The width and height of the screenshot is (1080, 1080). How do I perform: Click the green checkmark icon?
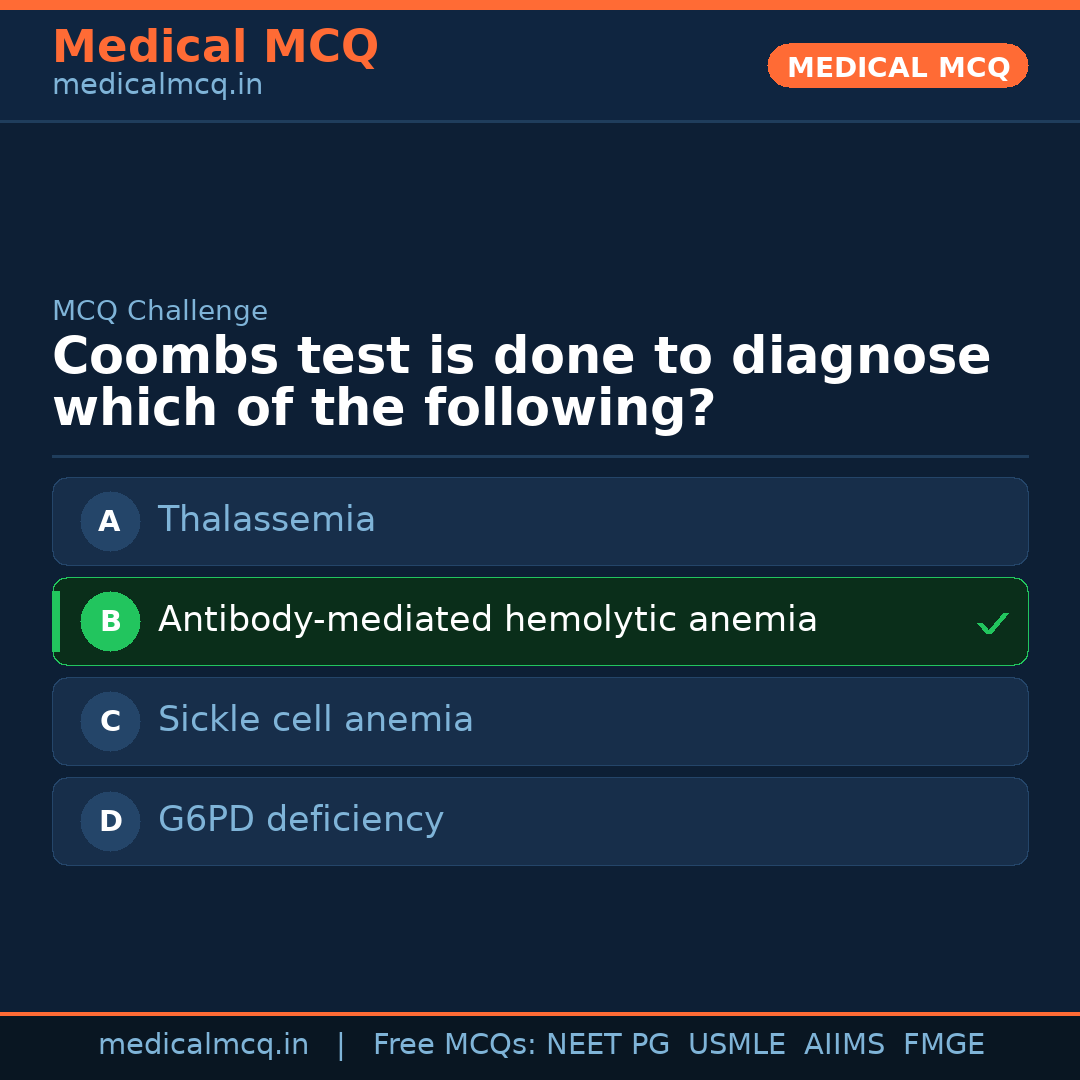point(992,623)
